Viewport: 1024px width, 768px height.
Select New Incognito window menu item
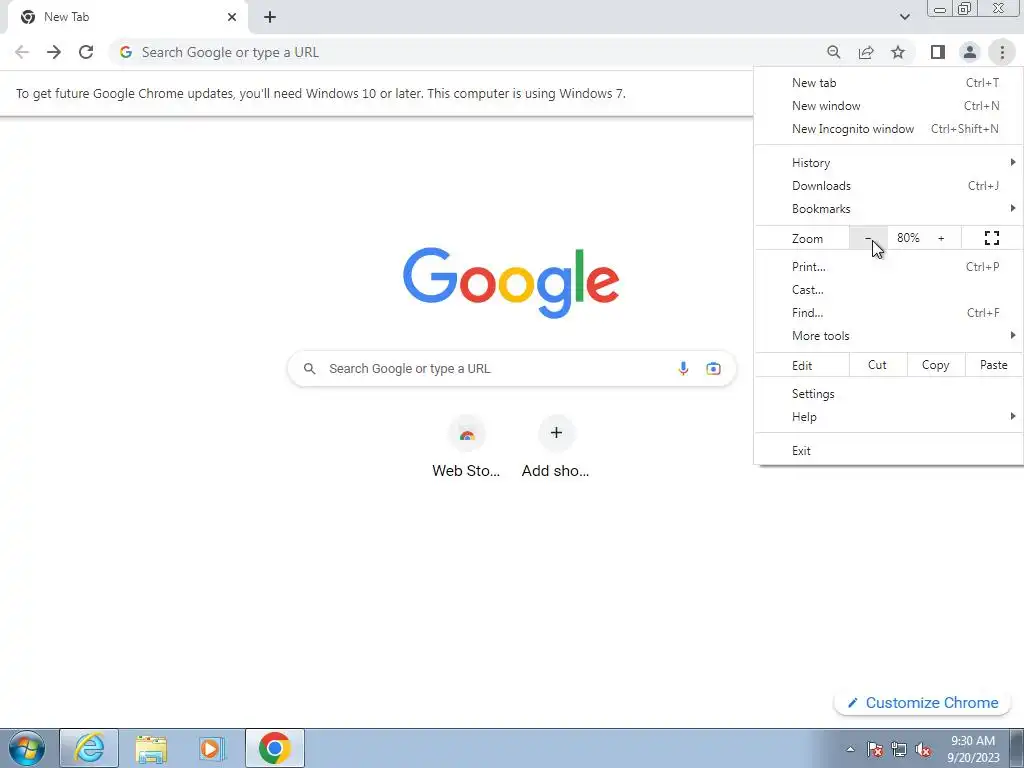[889, 129]
